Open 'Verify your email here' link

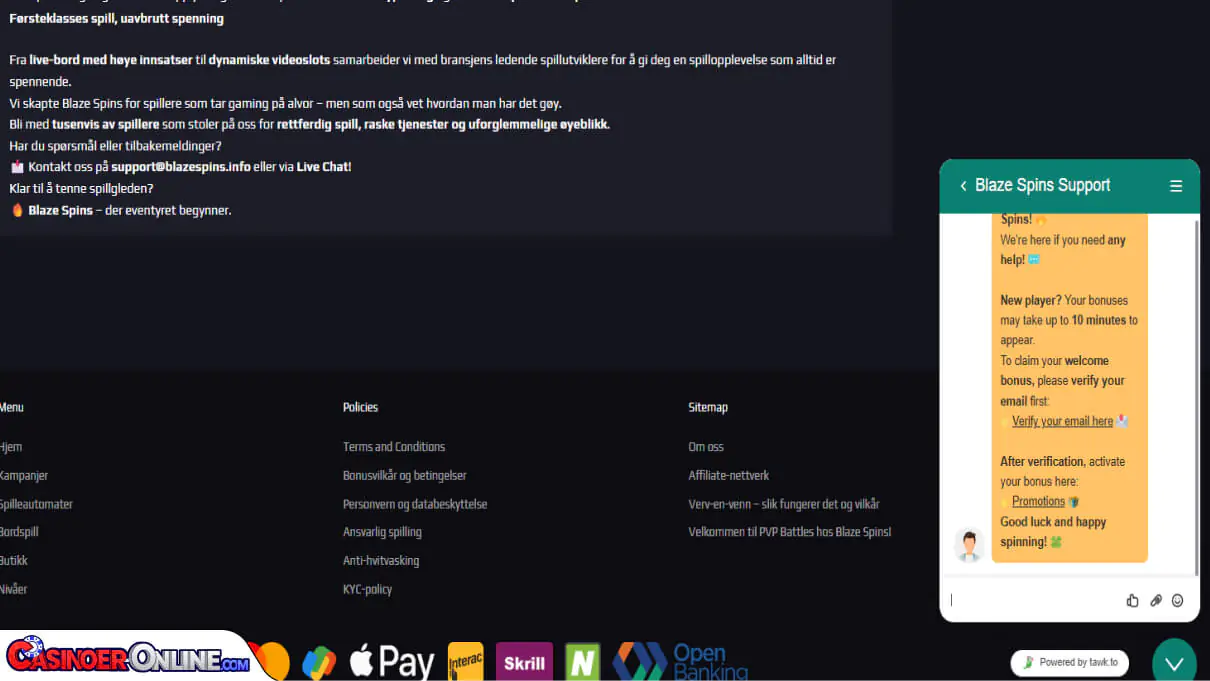click(x=1061, y=421)
